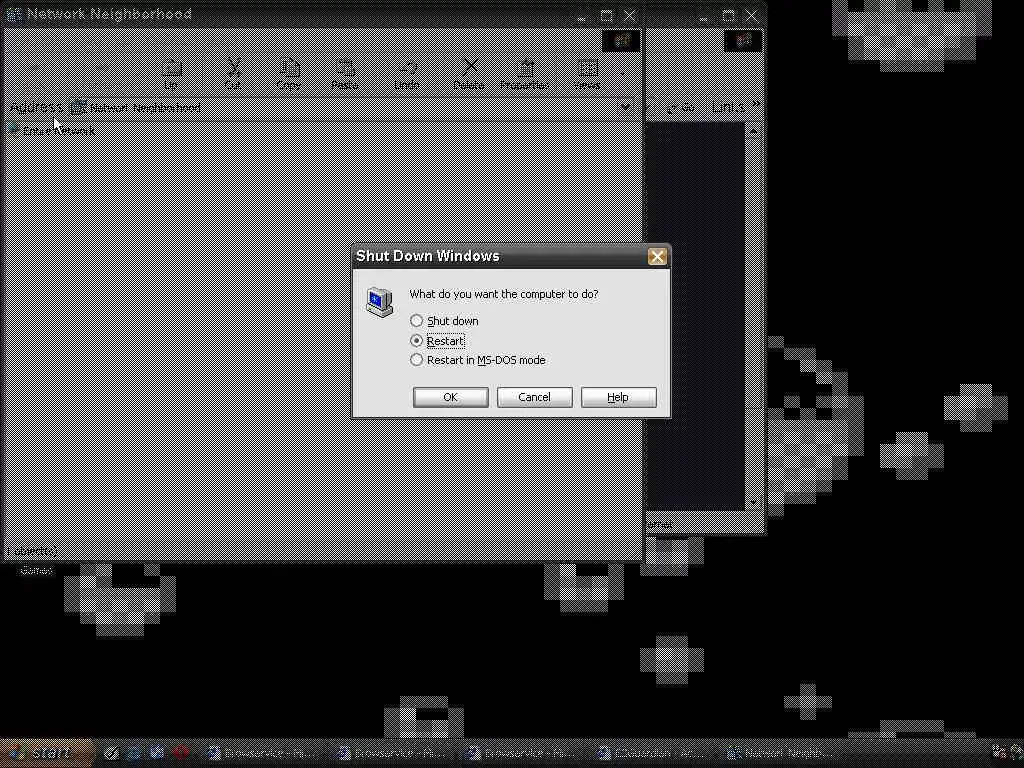The image size is (1024, 768).
Task: Click the scroll up arrow in back window
Action: click(x=753, y=131)
